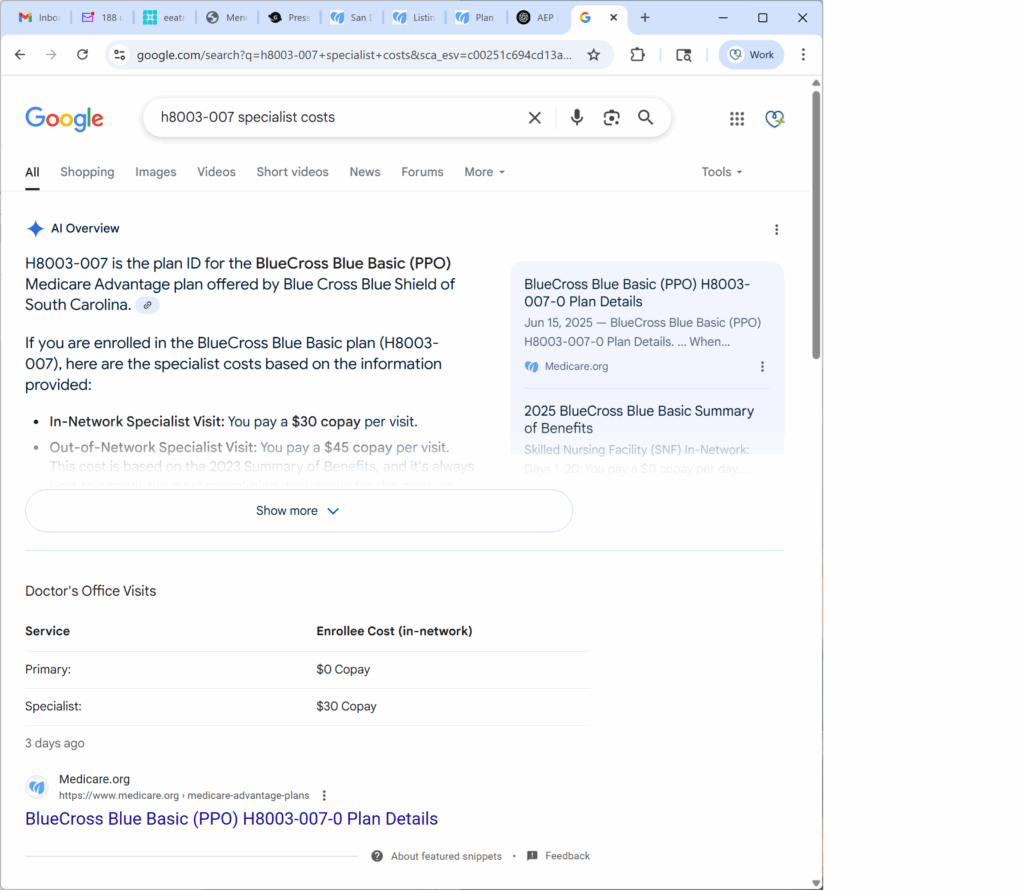Go back to the previous page

pyautogui.click(x=20, y=55)
